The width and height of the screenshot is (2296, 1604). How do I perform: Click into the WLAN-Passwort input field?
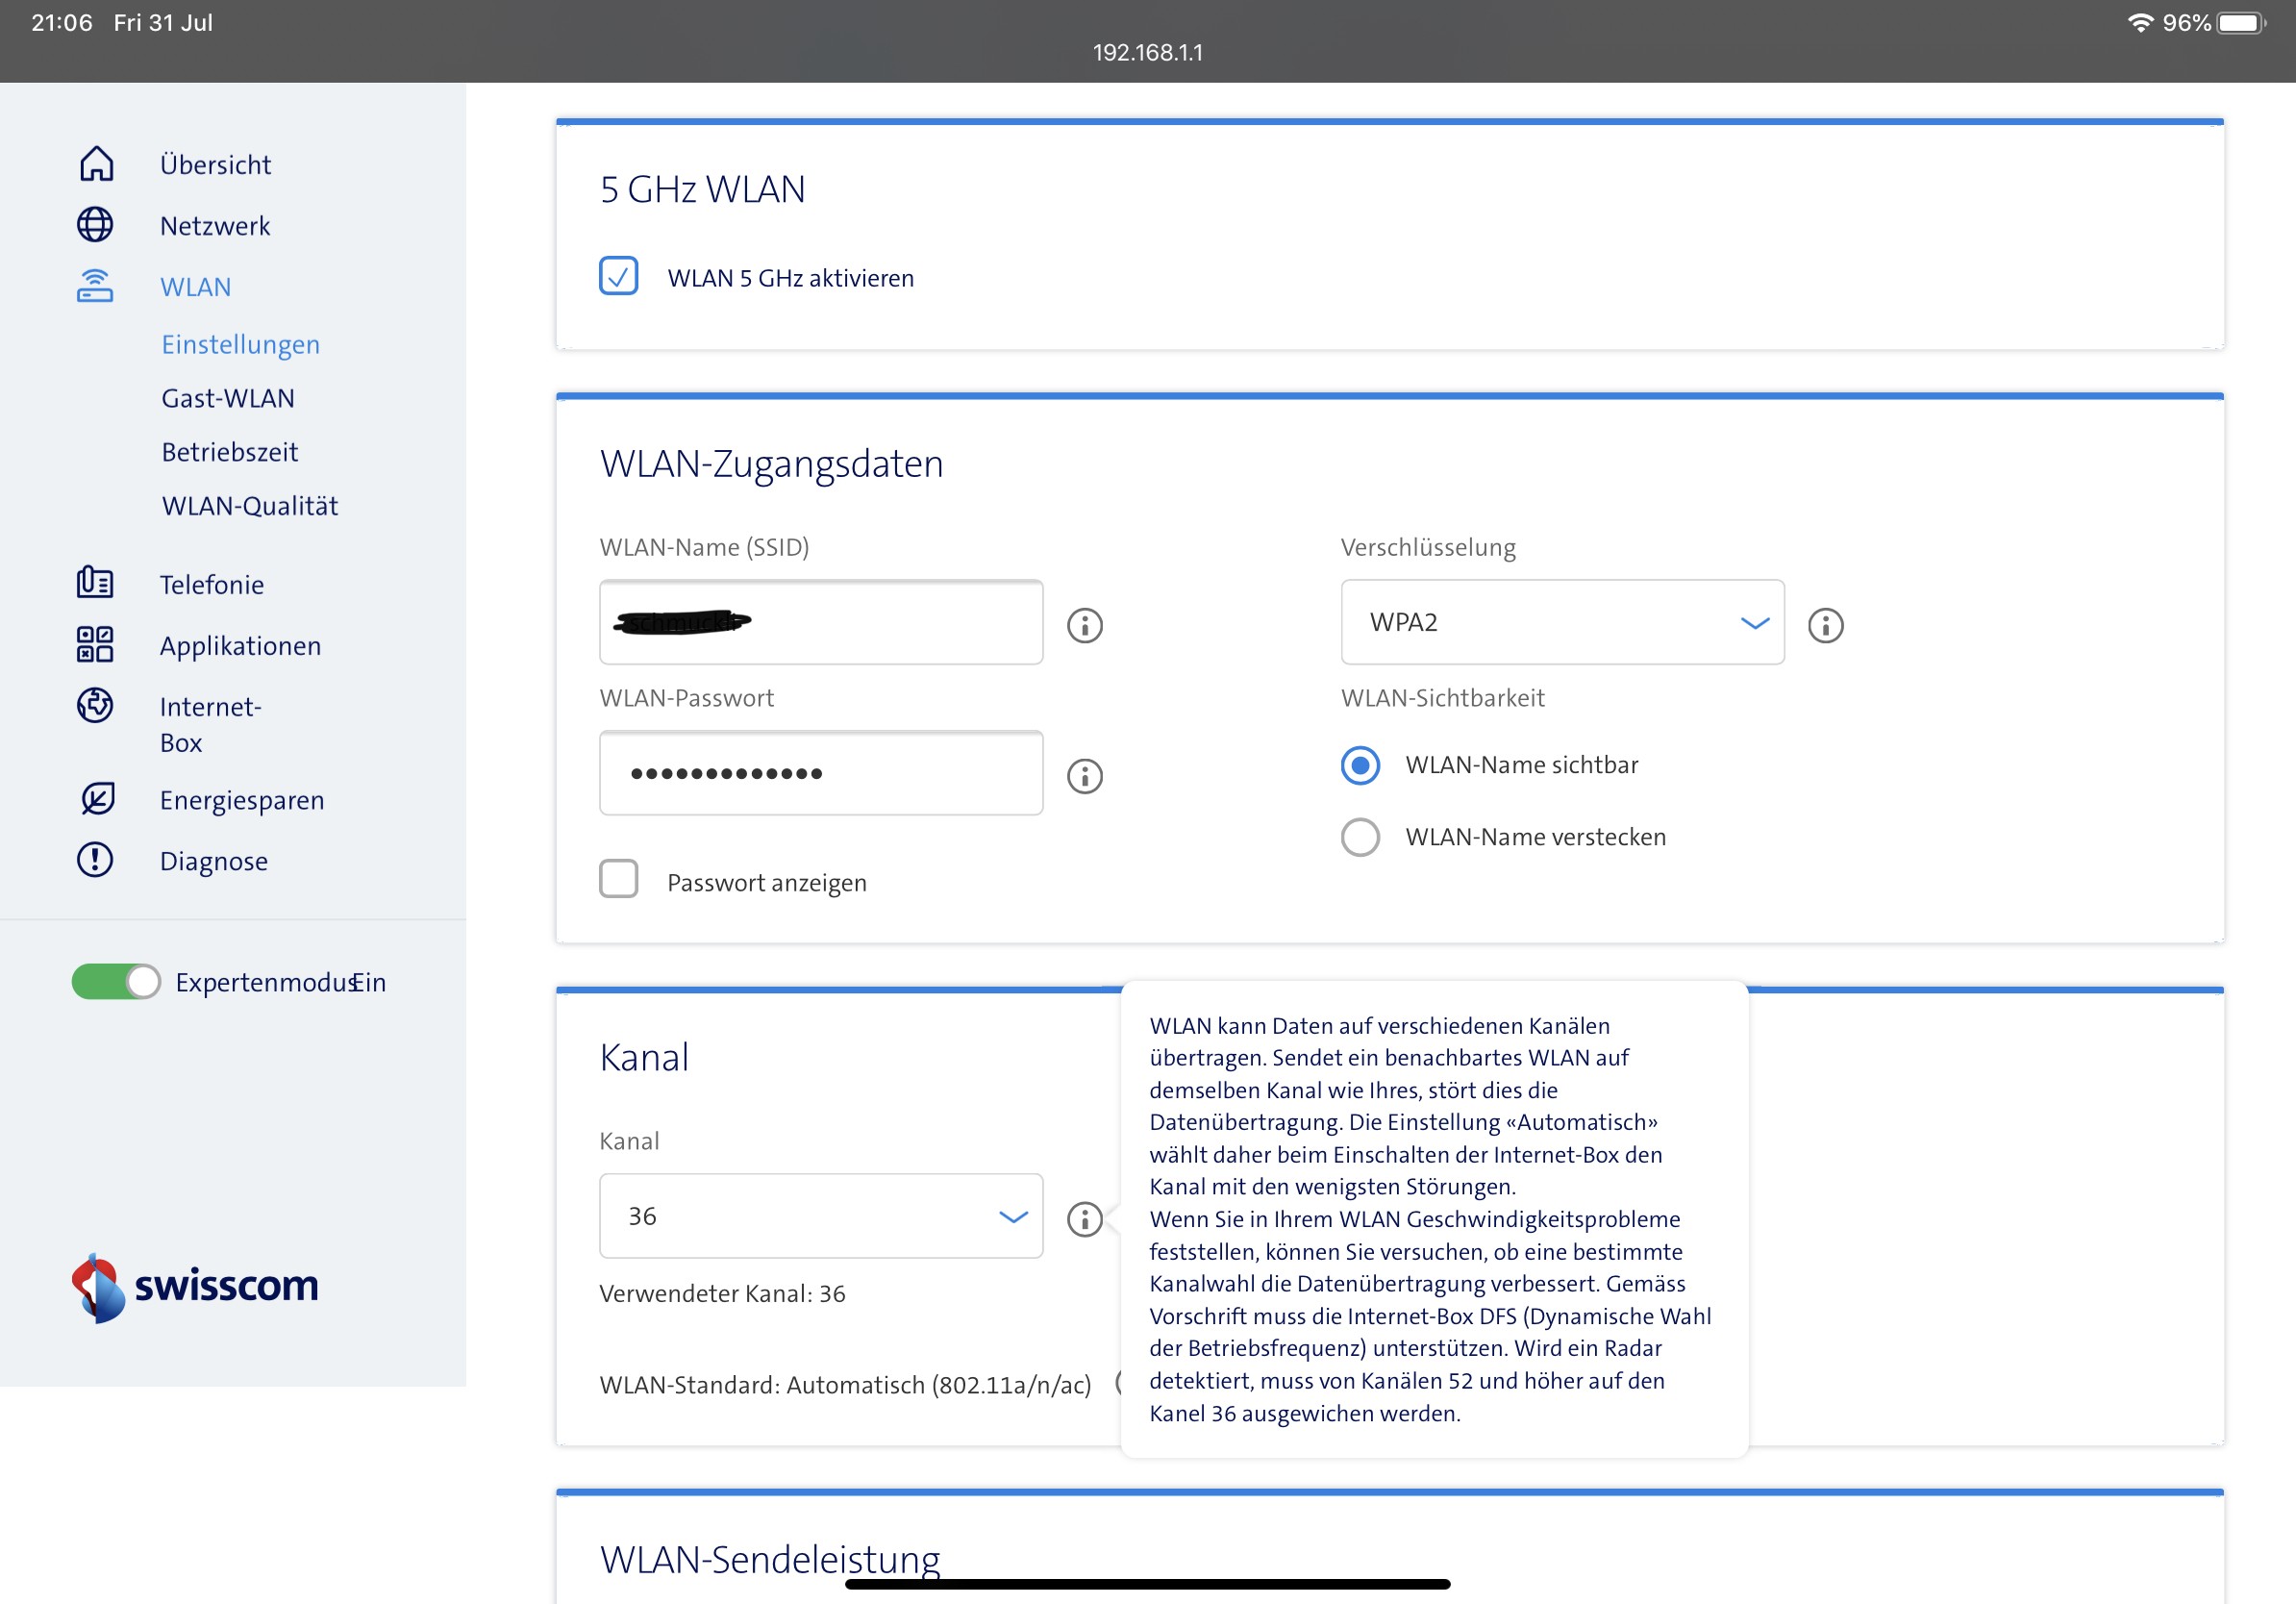click(820, 773)
